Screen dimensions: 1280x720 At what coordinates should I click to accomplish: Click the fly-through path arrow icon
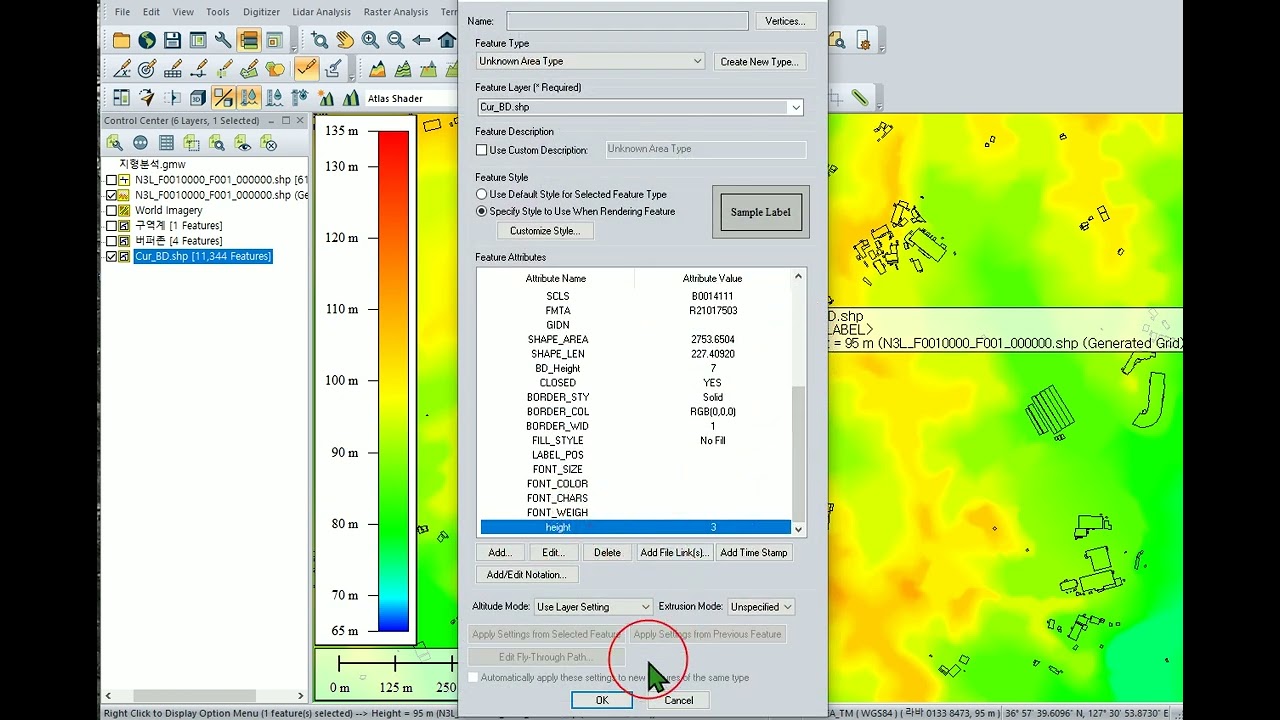point(147,98)
